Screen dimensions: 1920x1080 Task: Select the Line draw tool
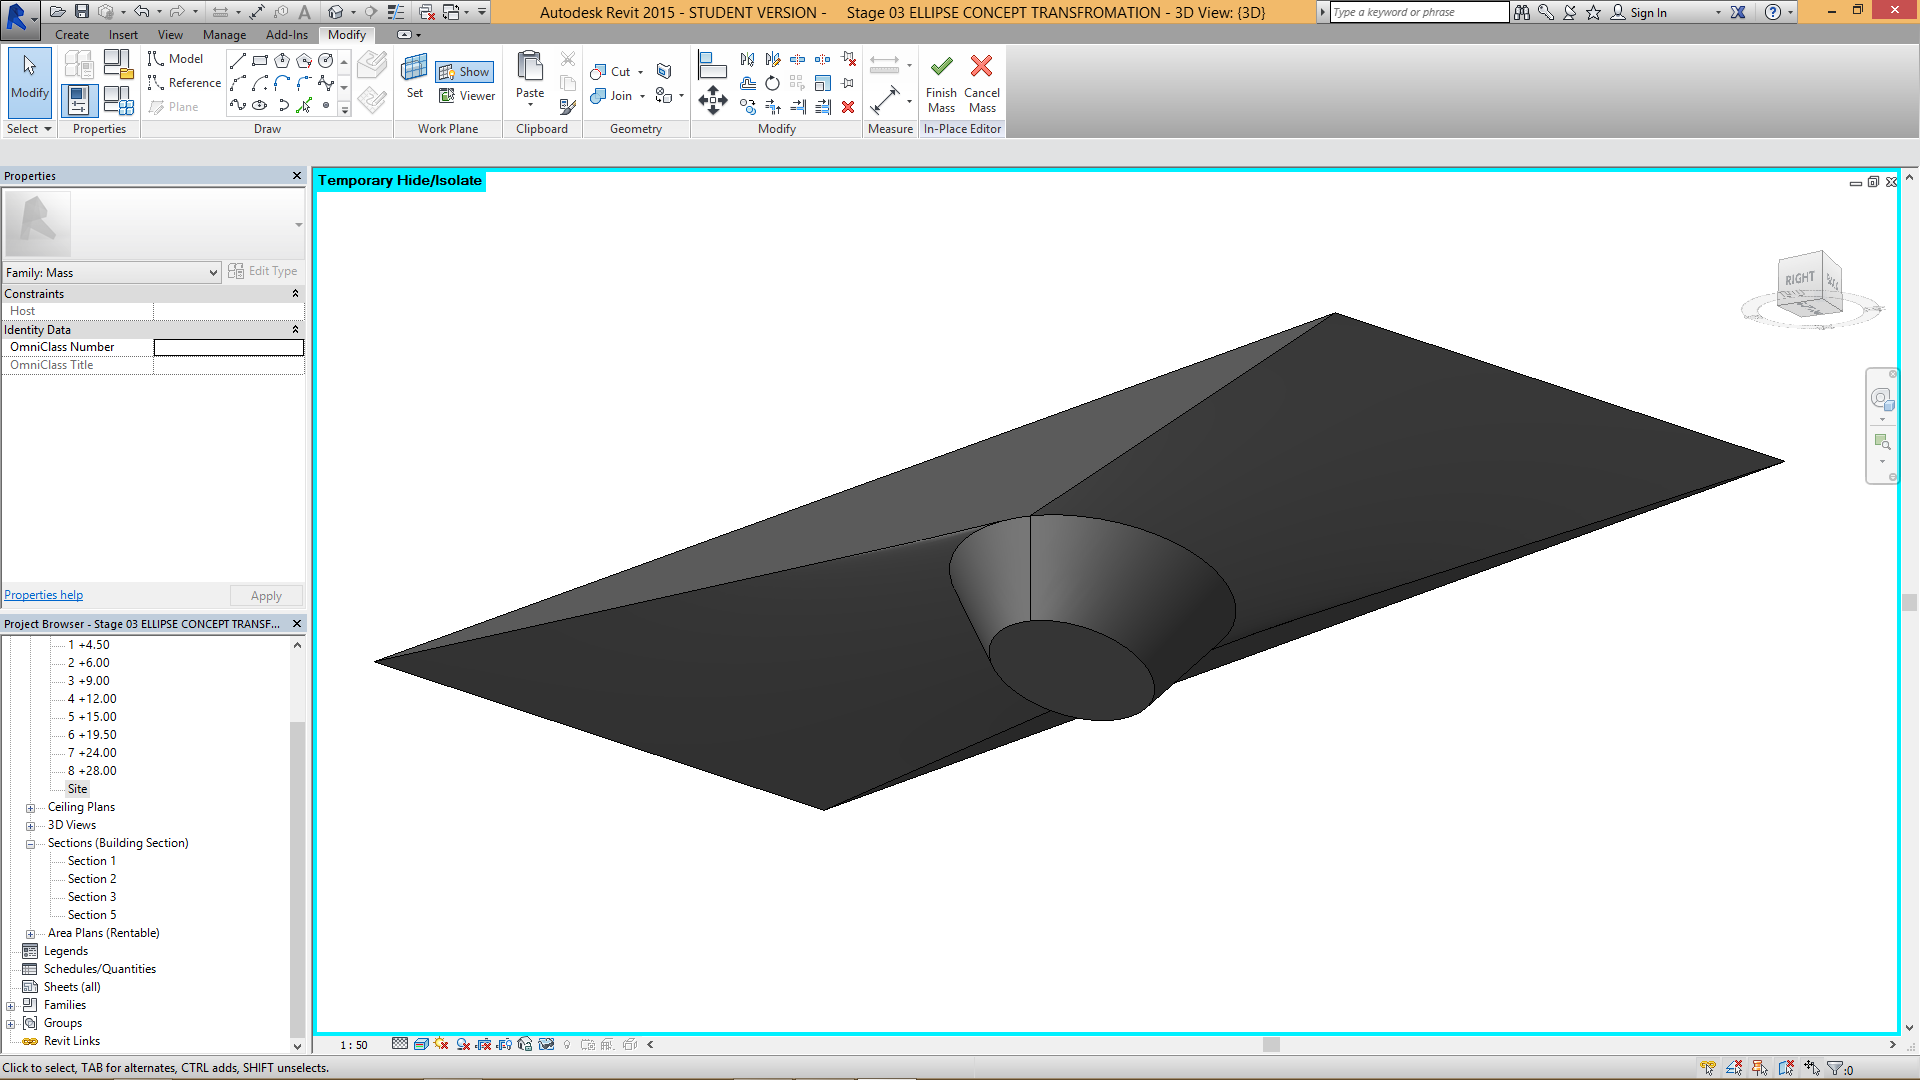coord(237,61)
